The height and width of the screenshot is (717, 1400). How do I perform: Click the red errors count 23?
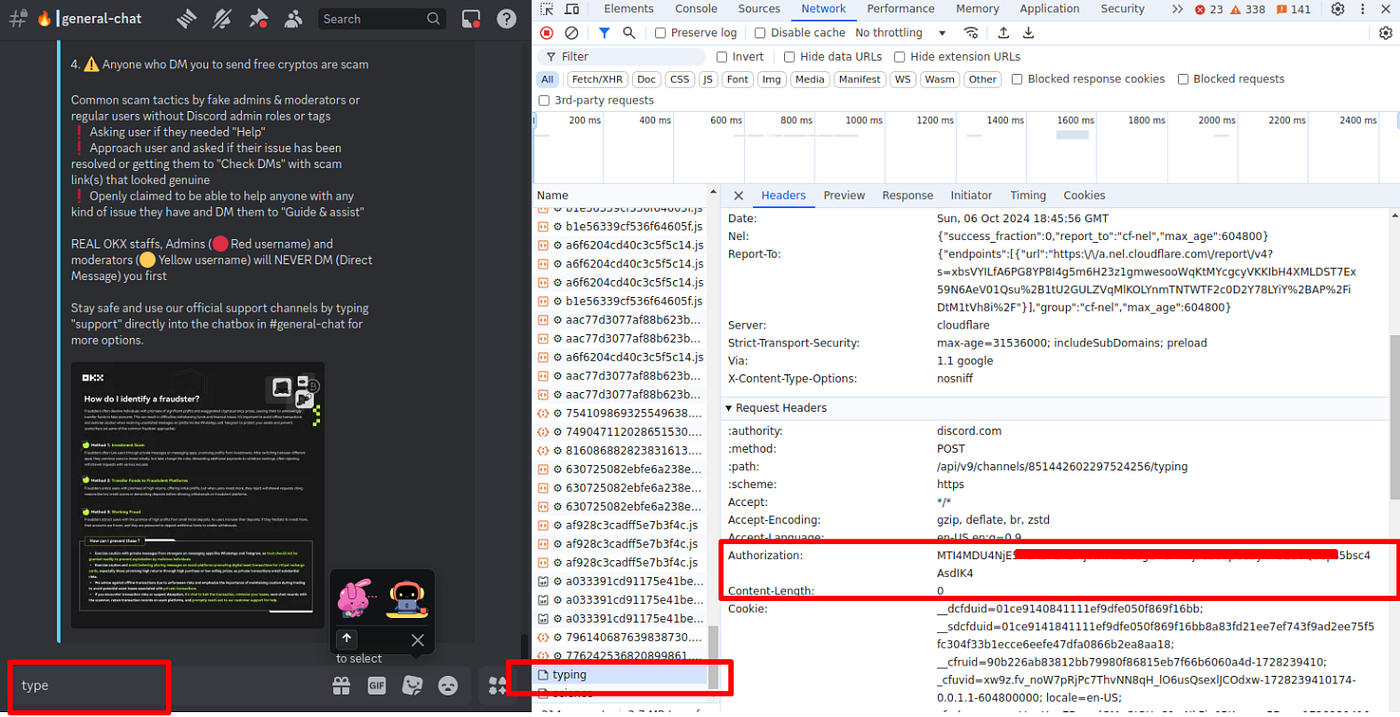(1209, 9)
